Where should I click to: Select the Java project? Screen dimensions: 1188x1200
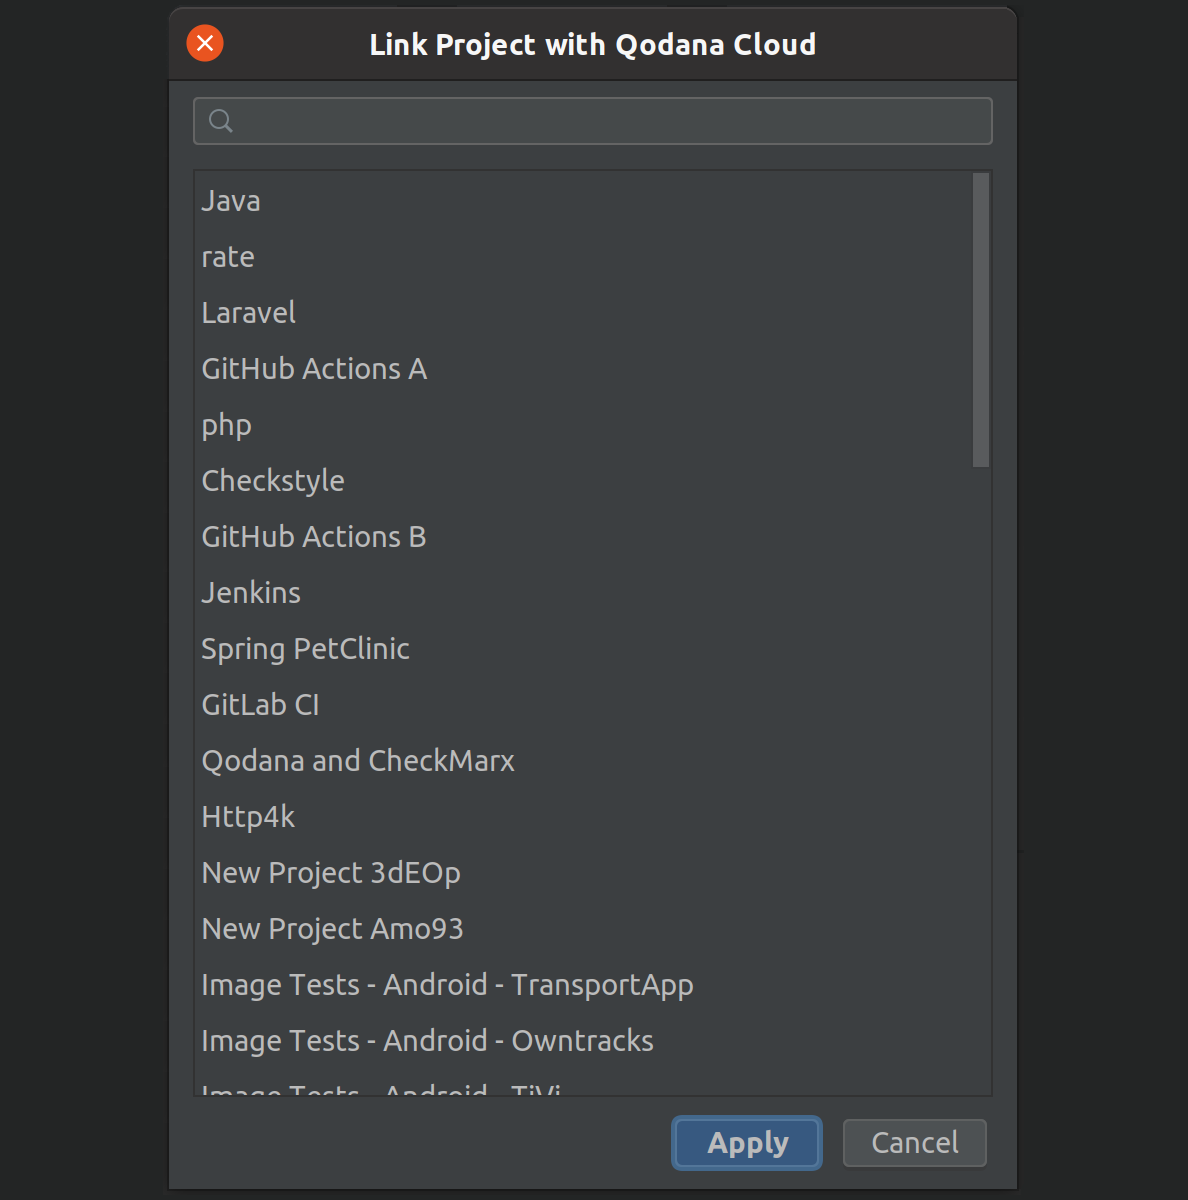231,201
